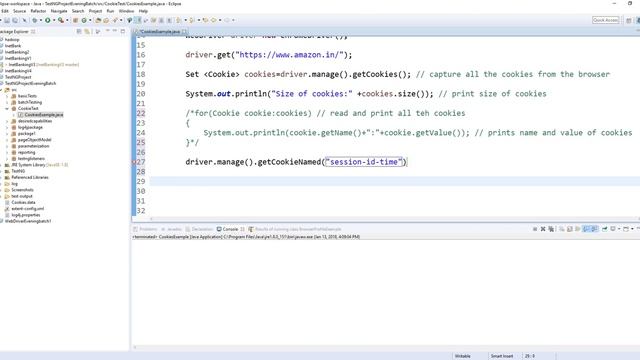Open the External Tools dropdown arrow
The width and height of the screenshot is (640, 360).
click(x=67, y=20)
